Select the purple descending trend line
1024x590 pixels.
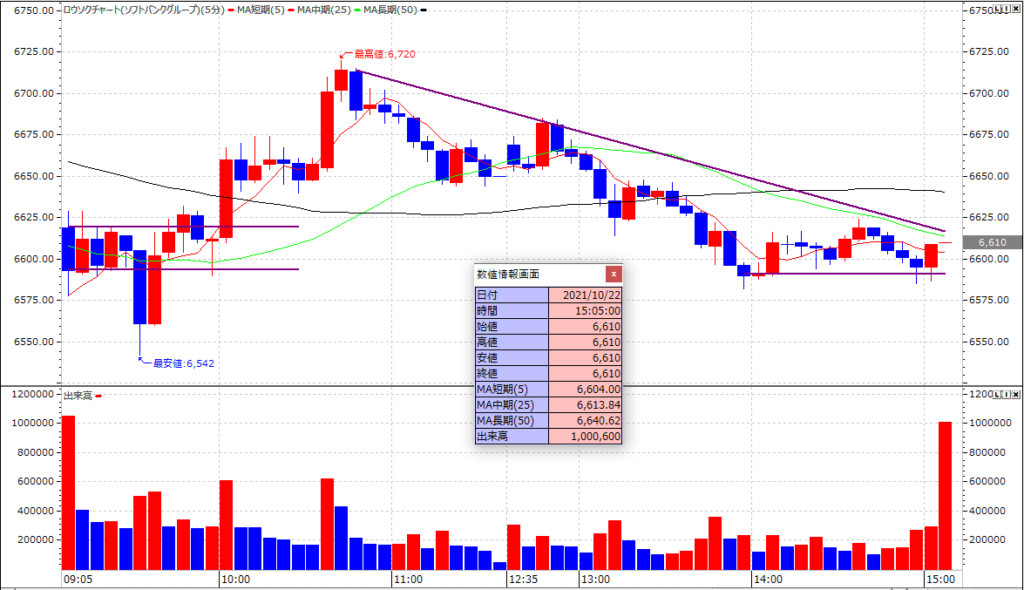coord(650,150)
